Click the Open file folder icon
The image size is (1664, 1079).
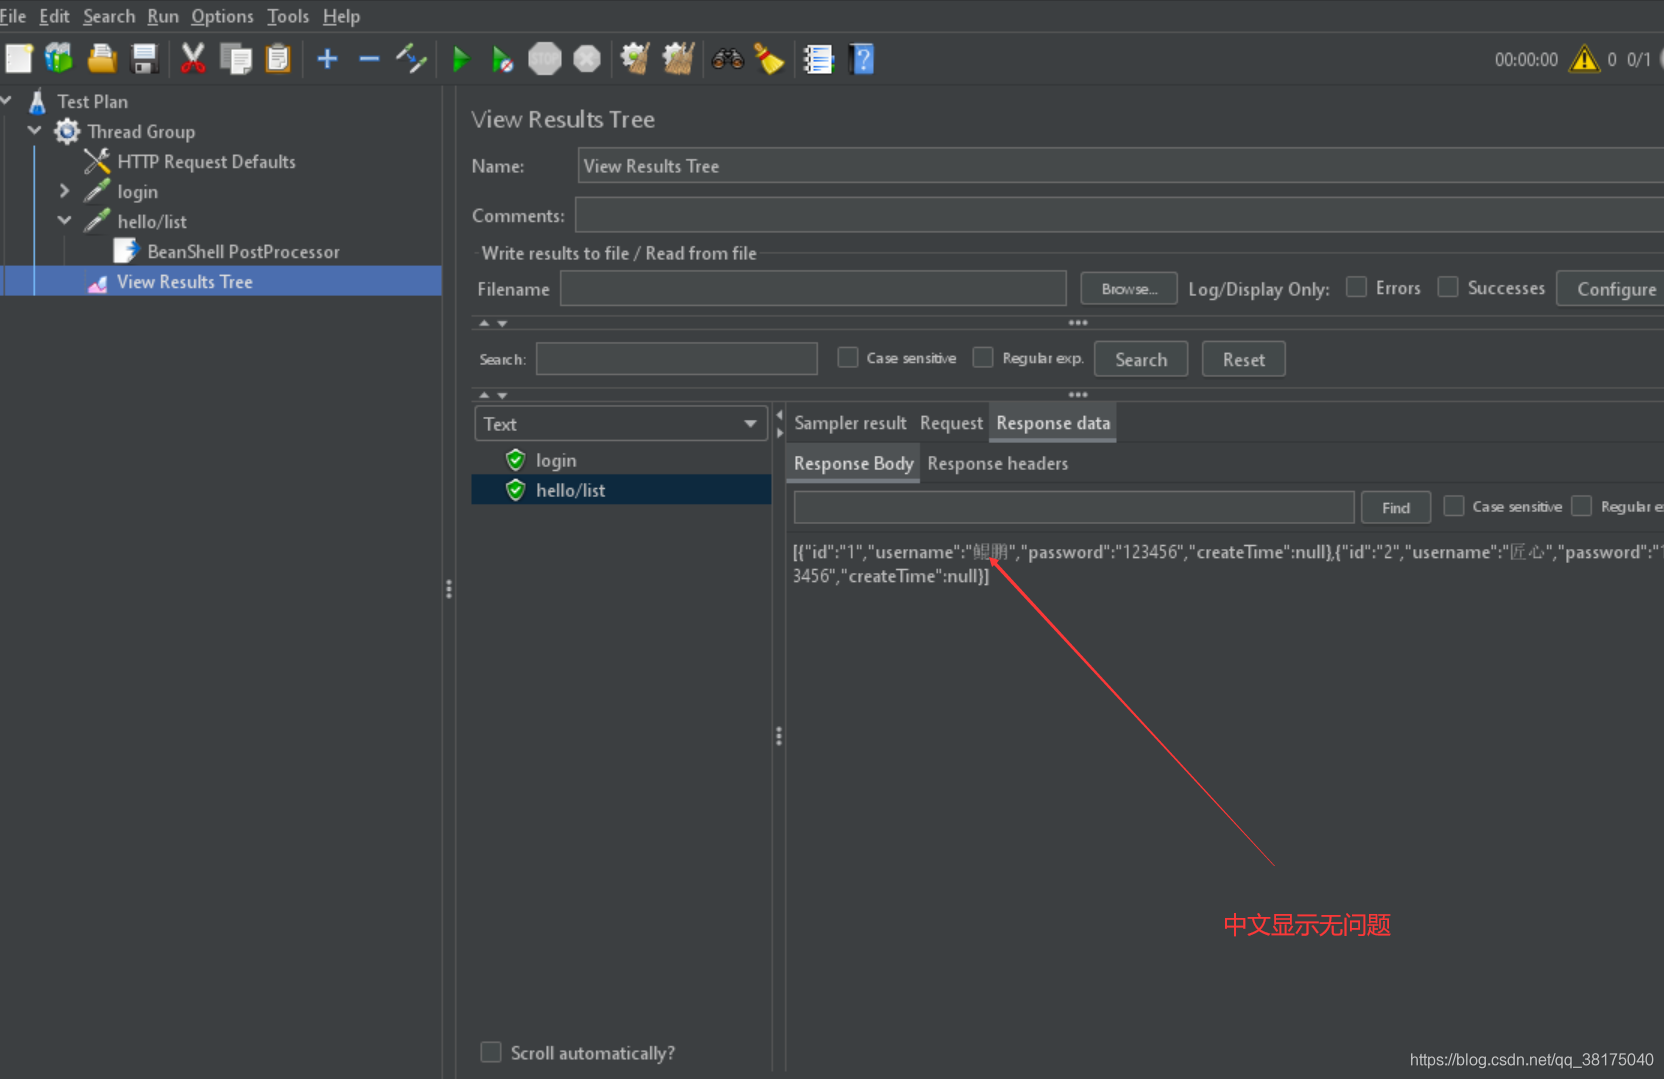[x=101, y=59]
